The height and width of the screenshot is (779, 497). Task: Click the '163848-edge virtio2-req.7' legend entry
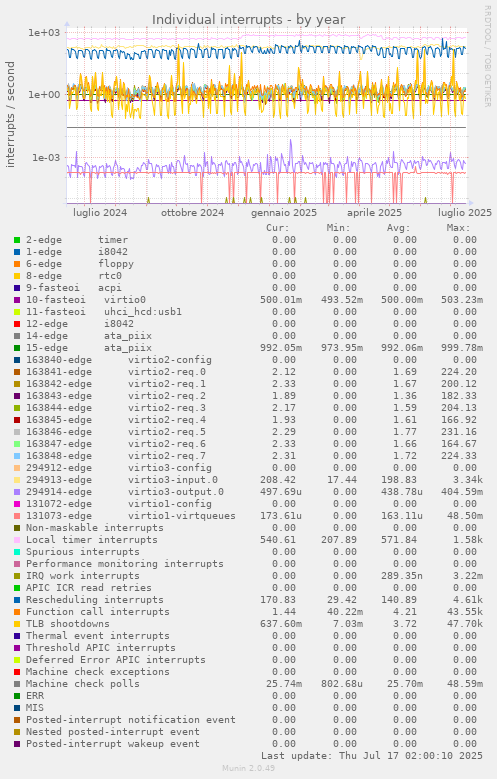click(x=116, y=456)
